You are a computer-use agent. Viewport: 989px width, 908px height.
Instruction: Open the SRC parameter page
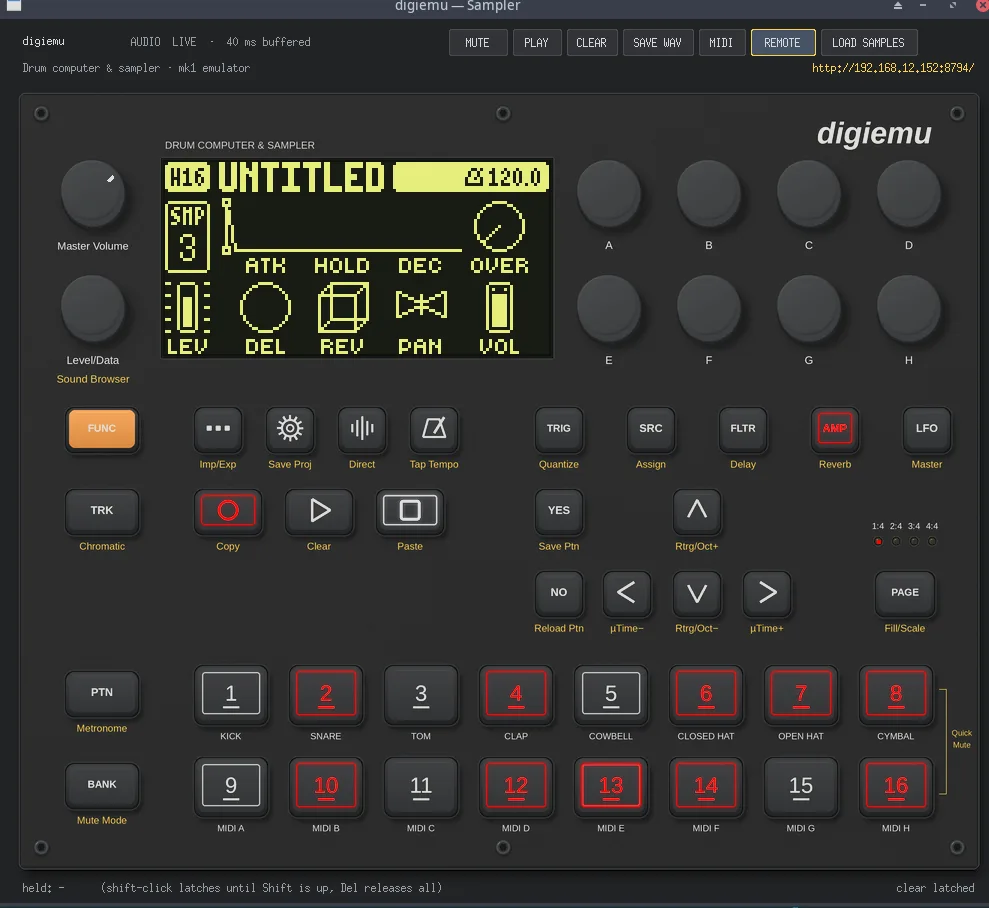651,429
